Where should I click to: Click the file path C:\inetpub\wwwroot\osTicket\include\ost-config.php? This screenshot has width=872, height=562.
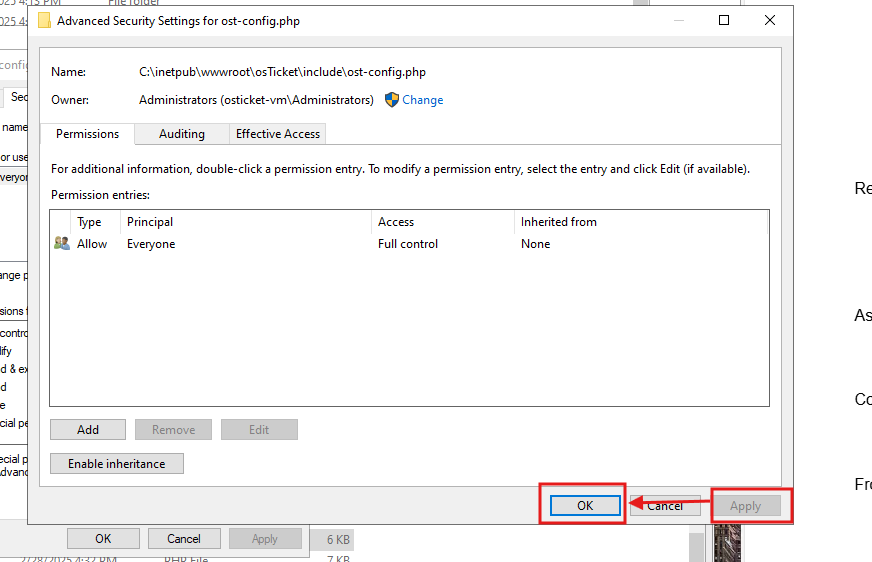click(x=283, y=72)
